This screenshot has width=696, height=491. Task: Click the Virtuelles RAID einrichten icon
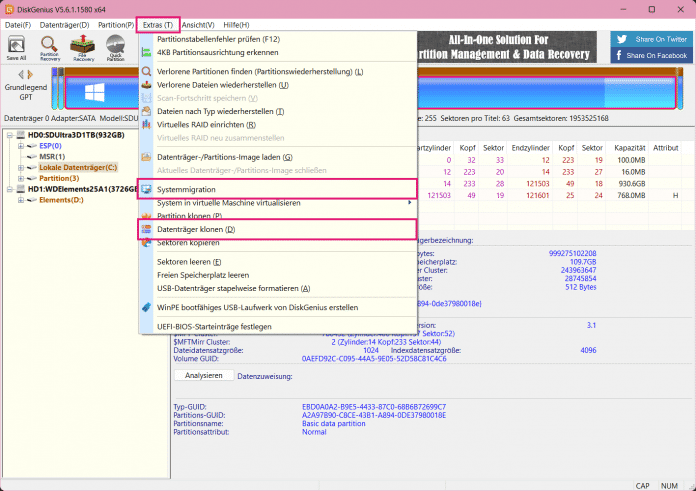click(x=147, y=124)
